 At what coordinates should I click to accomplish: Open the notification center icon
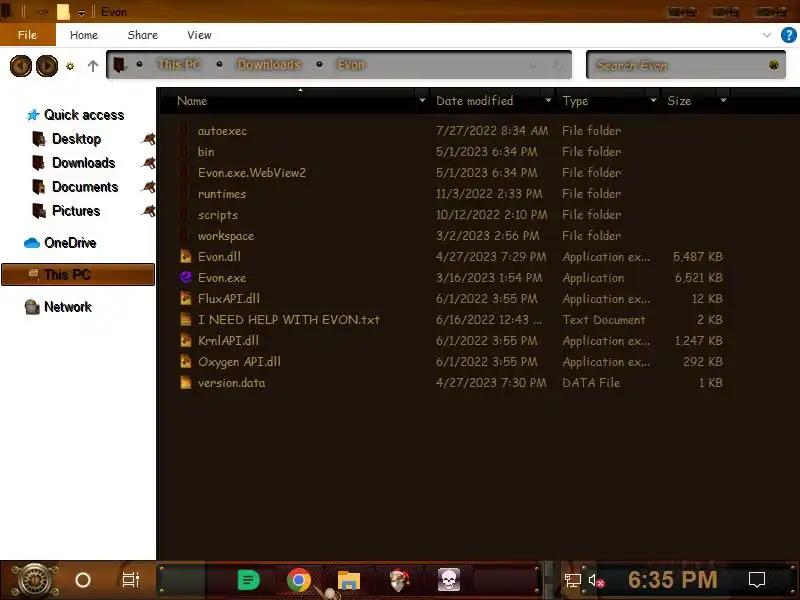click(x=757, y=580)
